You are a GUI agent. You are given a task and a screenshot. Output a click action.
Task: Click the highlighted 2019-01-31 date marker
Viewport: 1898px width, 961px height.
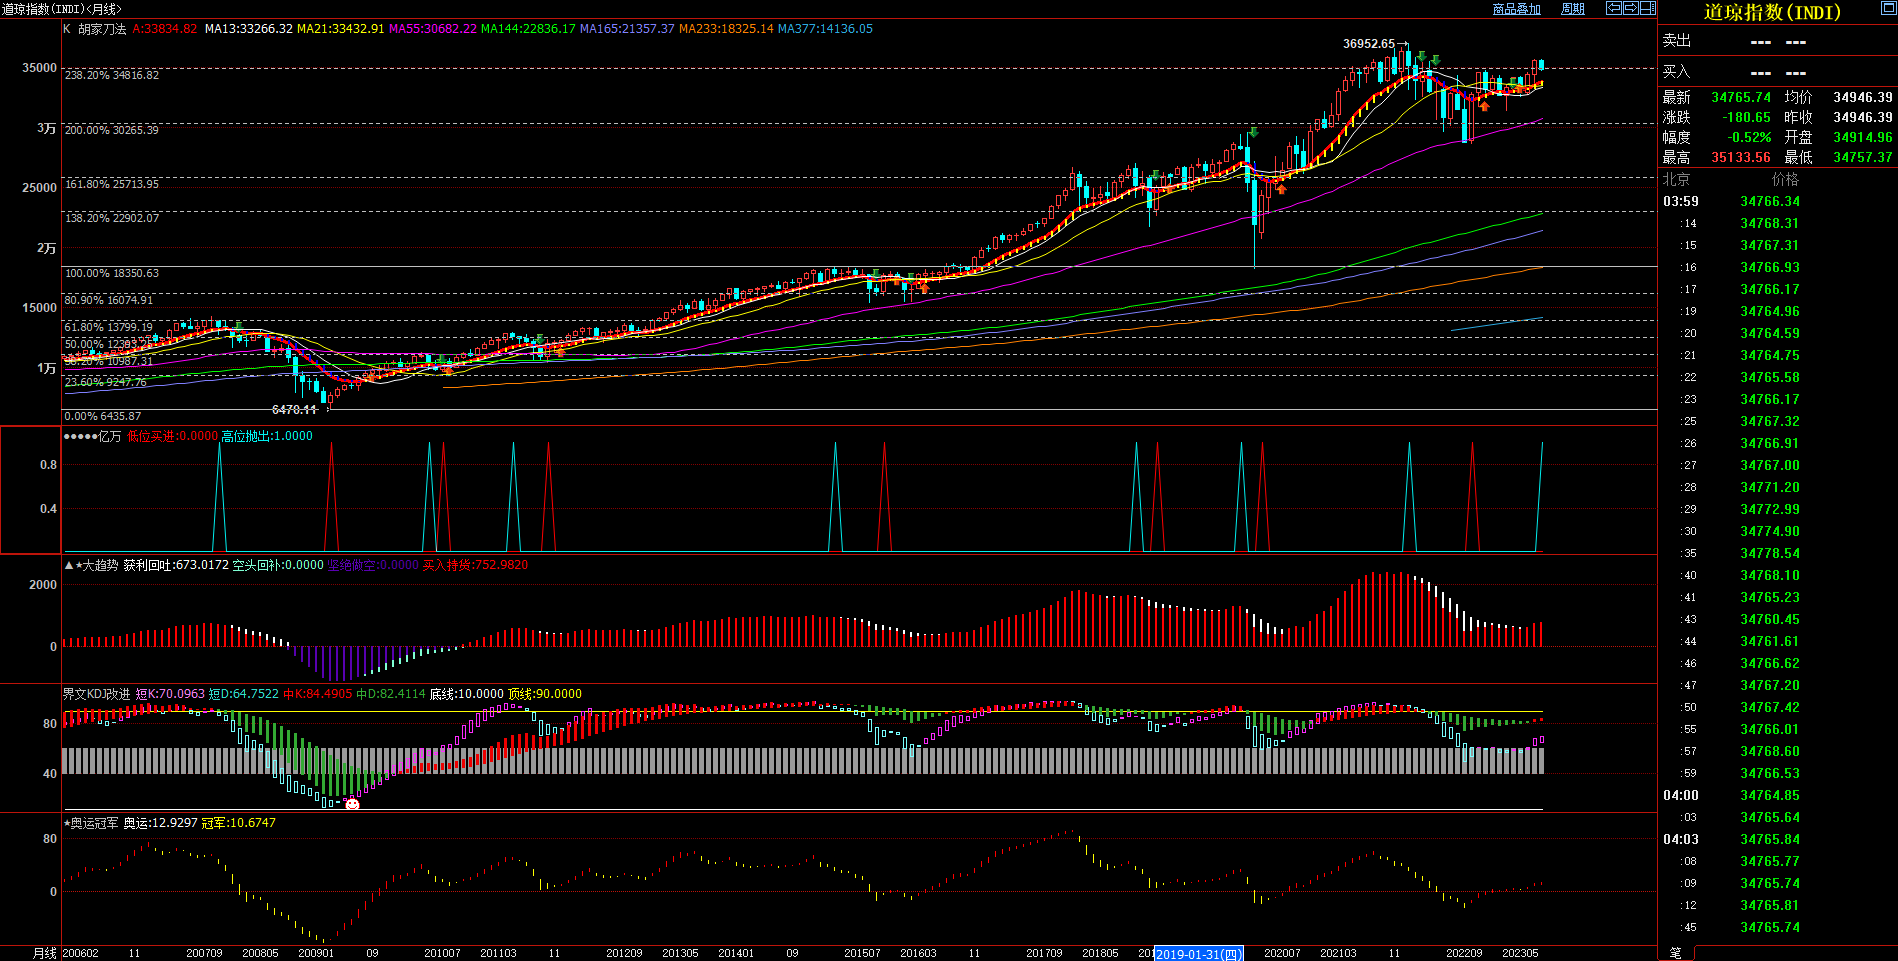coord(1199,954)
